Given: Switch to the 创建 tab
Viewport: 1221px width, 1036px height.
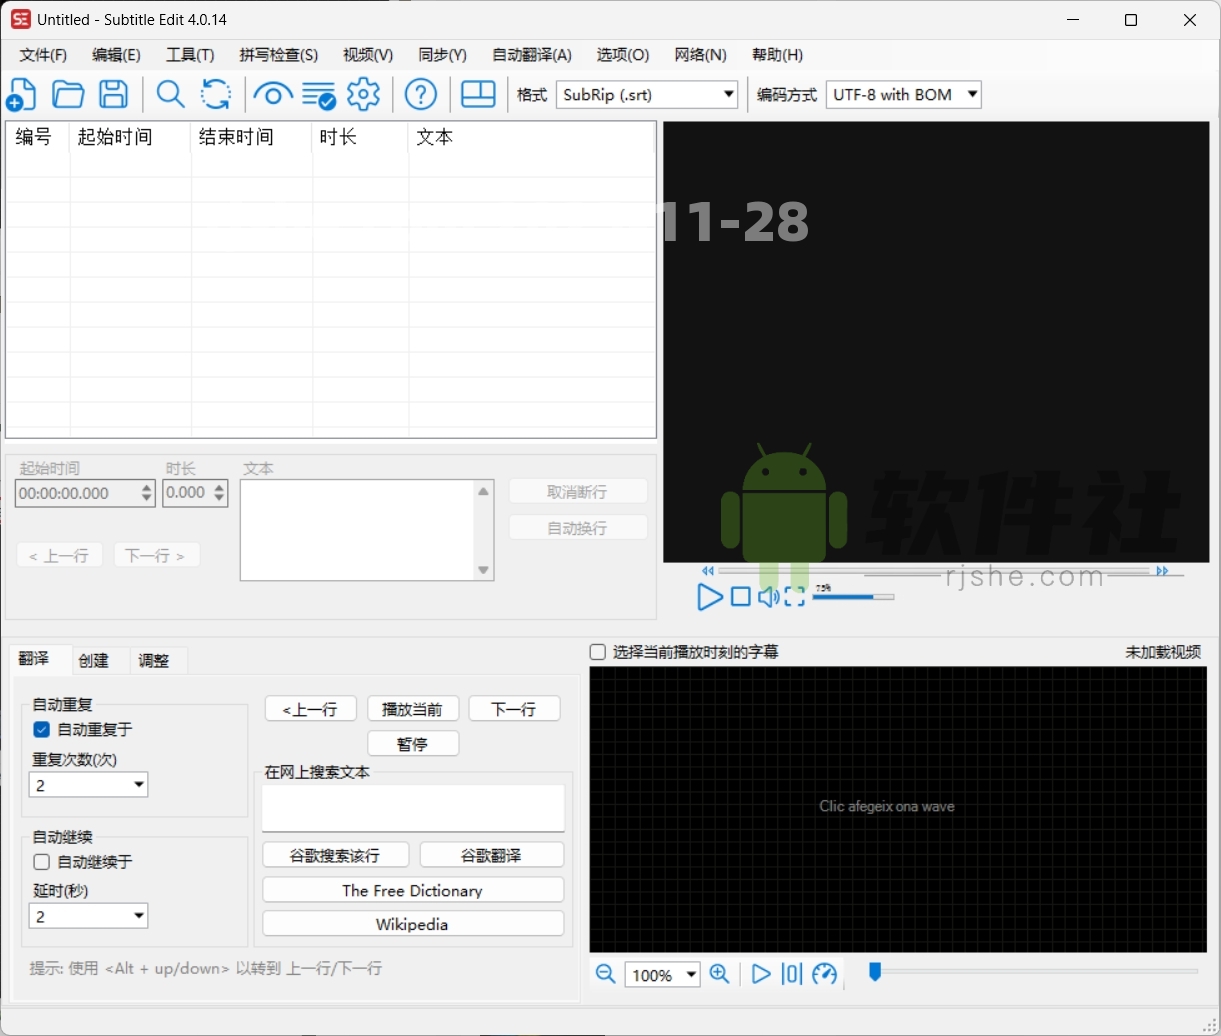Looking at the screenshot, I should 95,660.
